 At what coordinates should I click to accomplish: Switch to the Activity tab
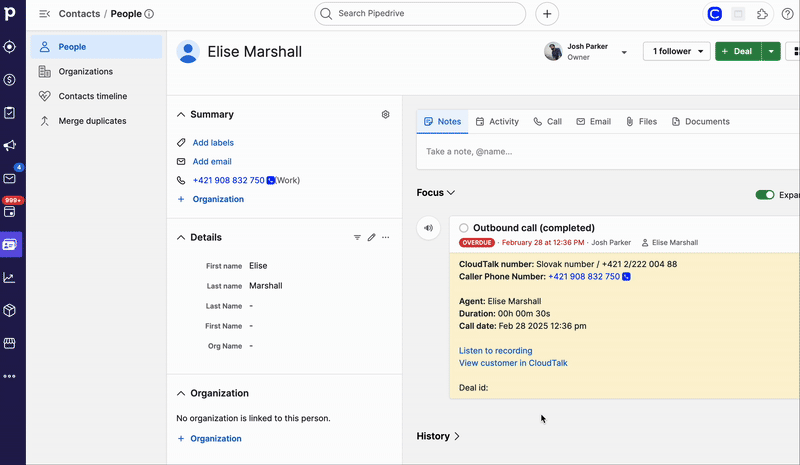pyautogui.click(x=497, y=122)
